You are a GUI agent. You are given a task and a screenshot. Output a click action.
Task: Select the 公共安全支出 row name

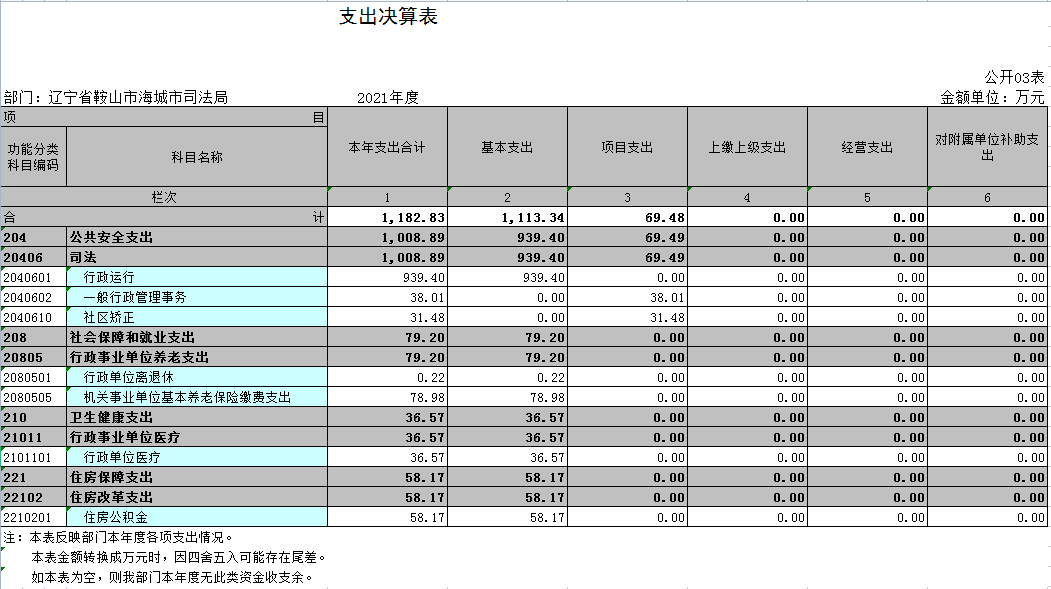click(x=197, y=237)
